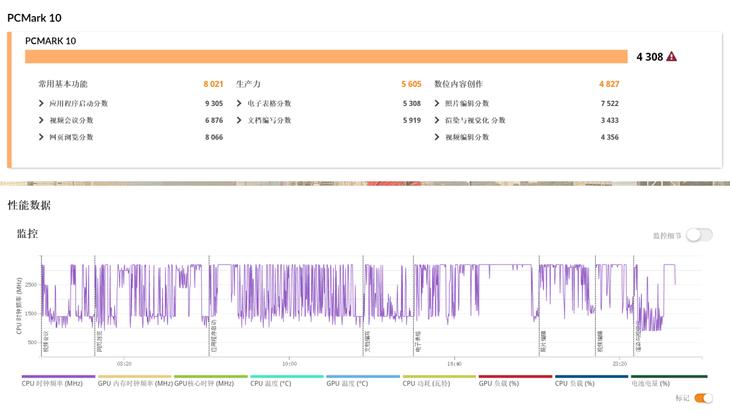Click the PCMARK 10 card title
The image size is (730, 415).
pos(50,41)
